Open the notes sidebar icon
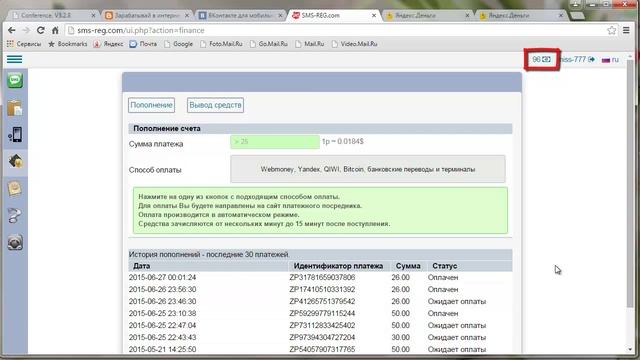Image resolution: width=640 pixels, height=360 pixels. (x=15, y=189)
